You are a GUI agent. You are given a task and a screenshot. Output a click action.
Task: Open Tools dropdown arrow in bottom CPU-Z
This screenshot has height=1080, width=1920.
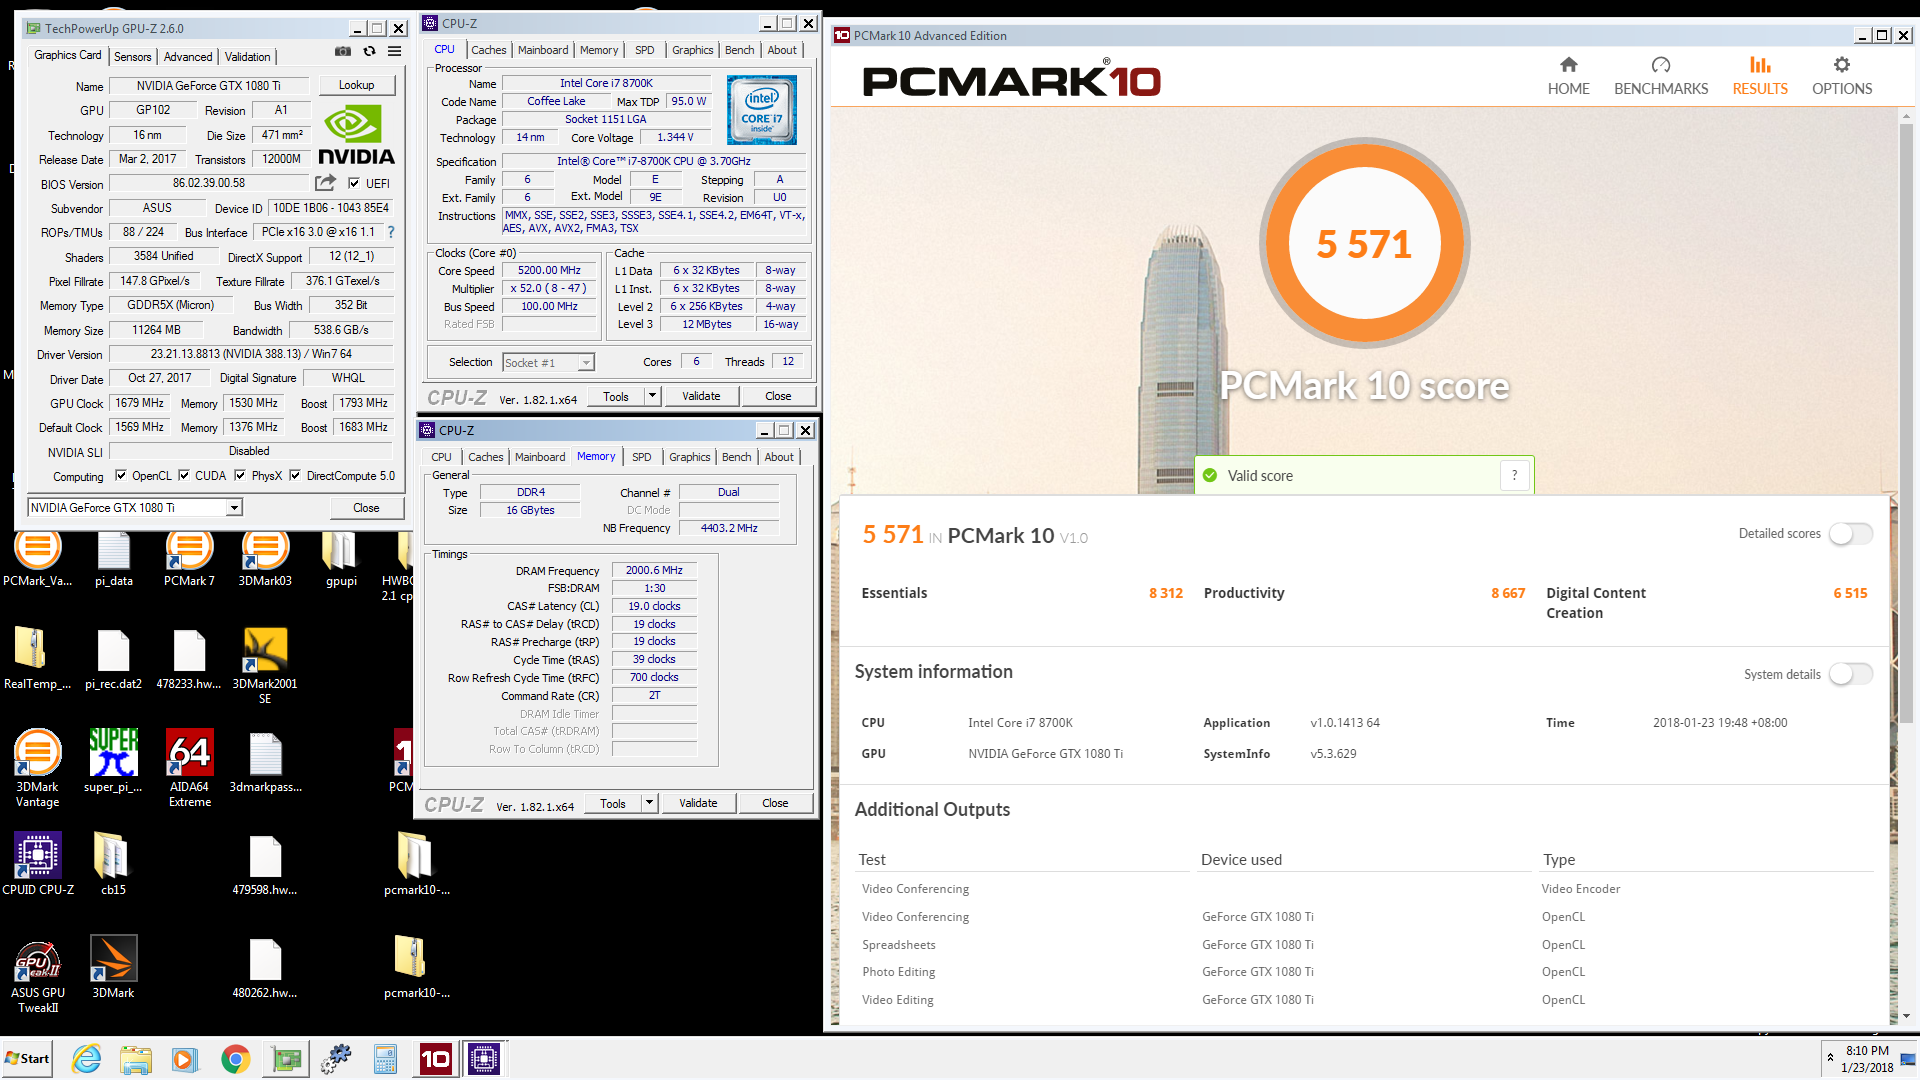649,803
